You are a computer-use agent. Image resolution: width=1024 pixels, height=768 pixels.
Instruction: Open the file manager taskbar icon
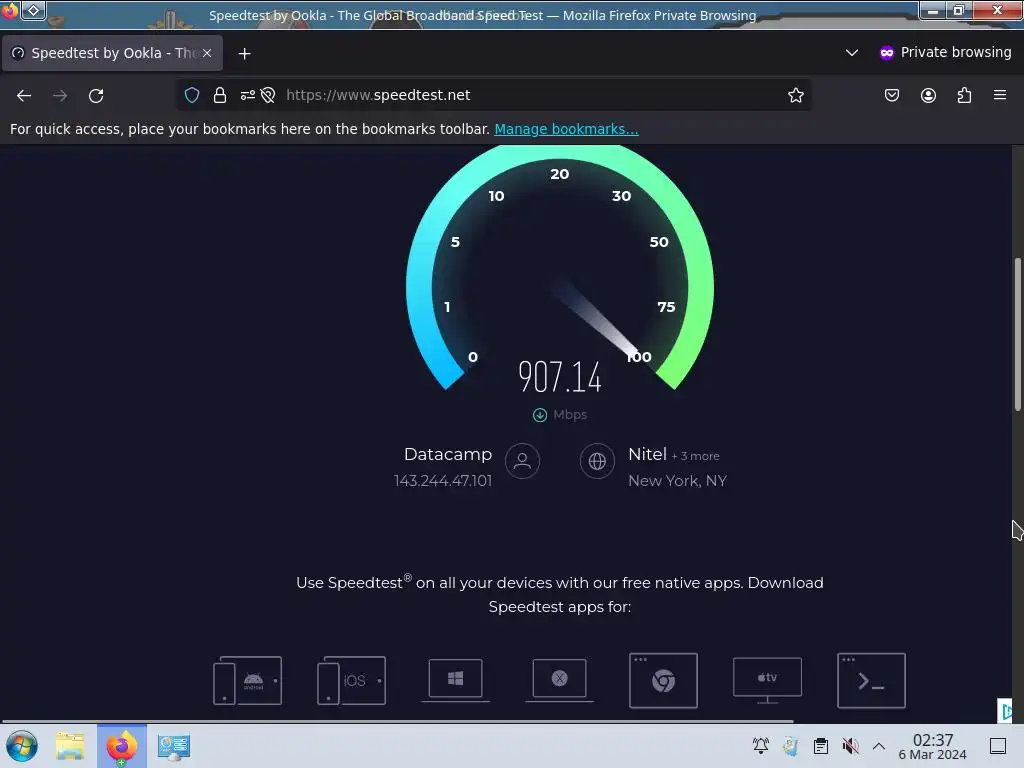(x=70, y=746)
